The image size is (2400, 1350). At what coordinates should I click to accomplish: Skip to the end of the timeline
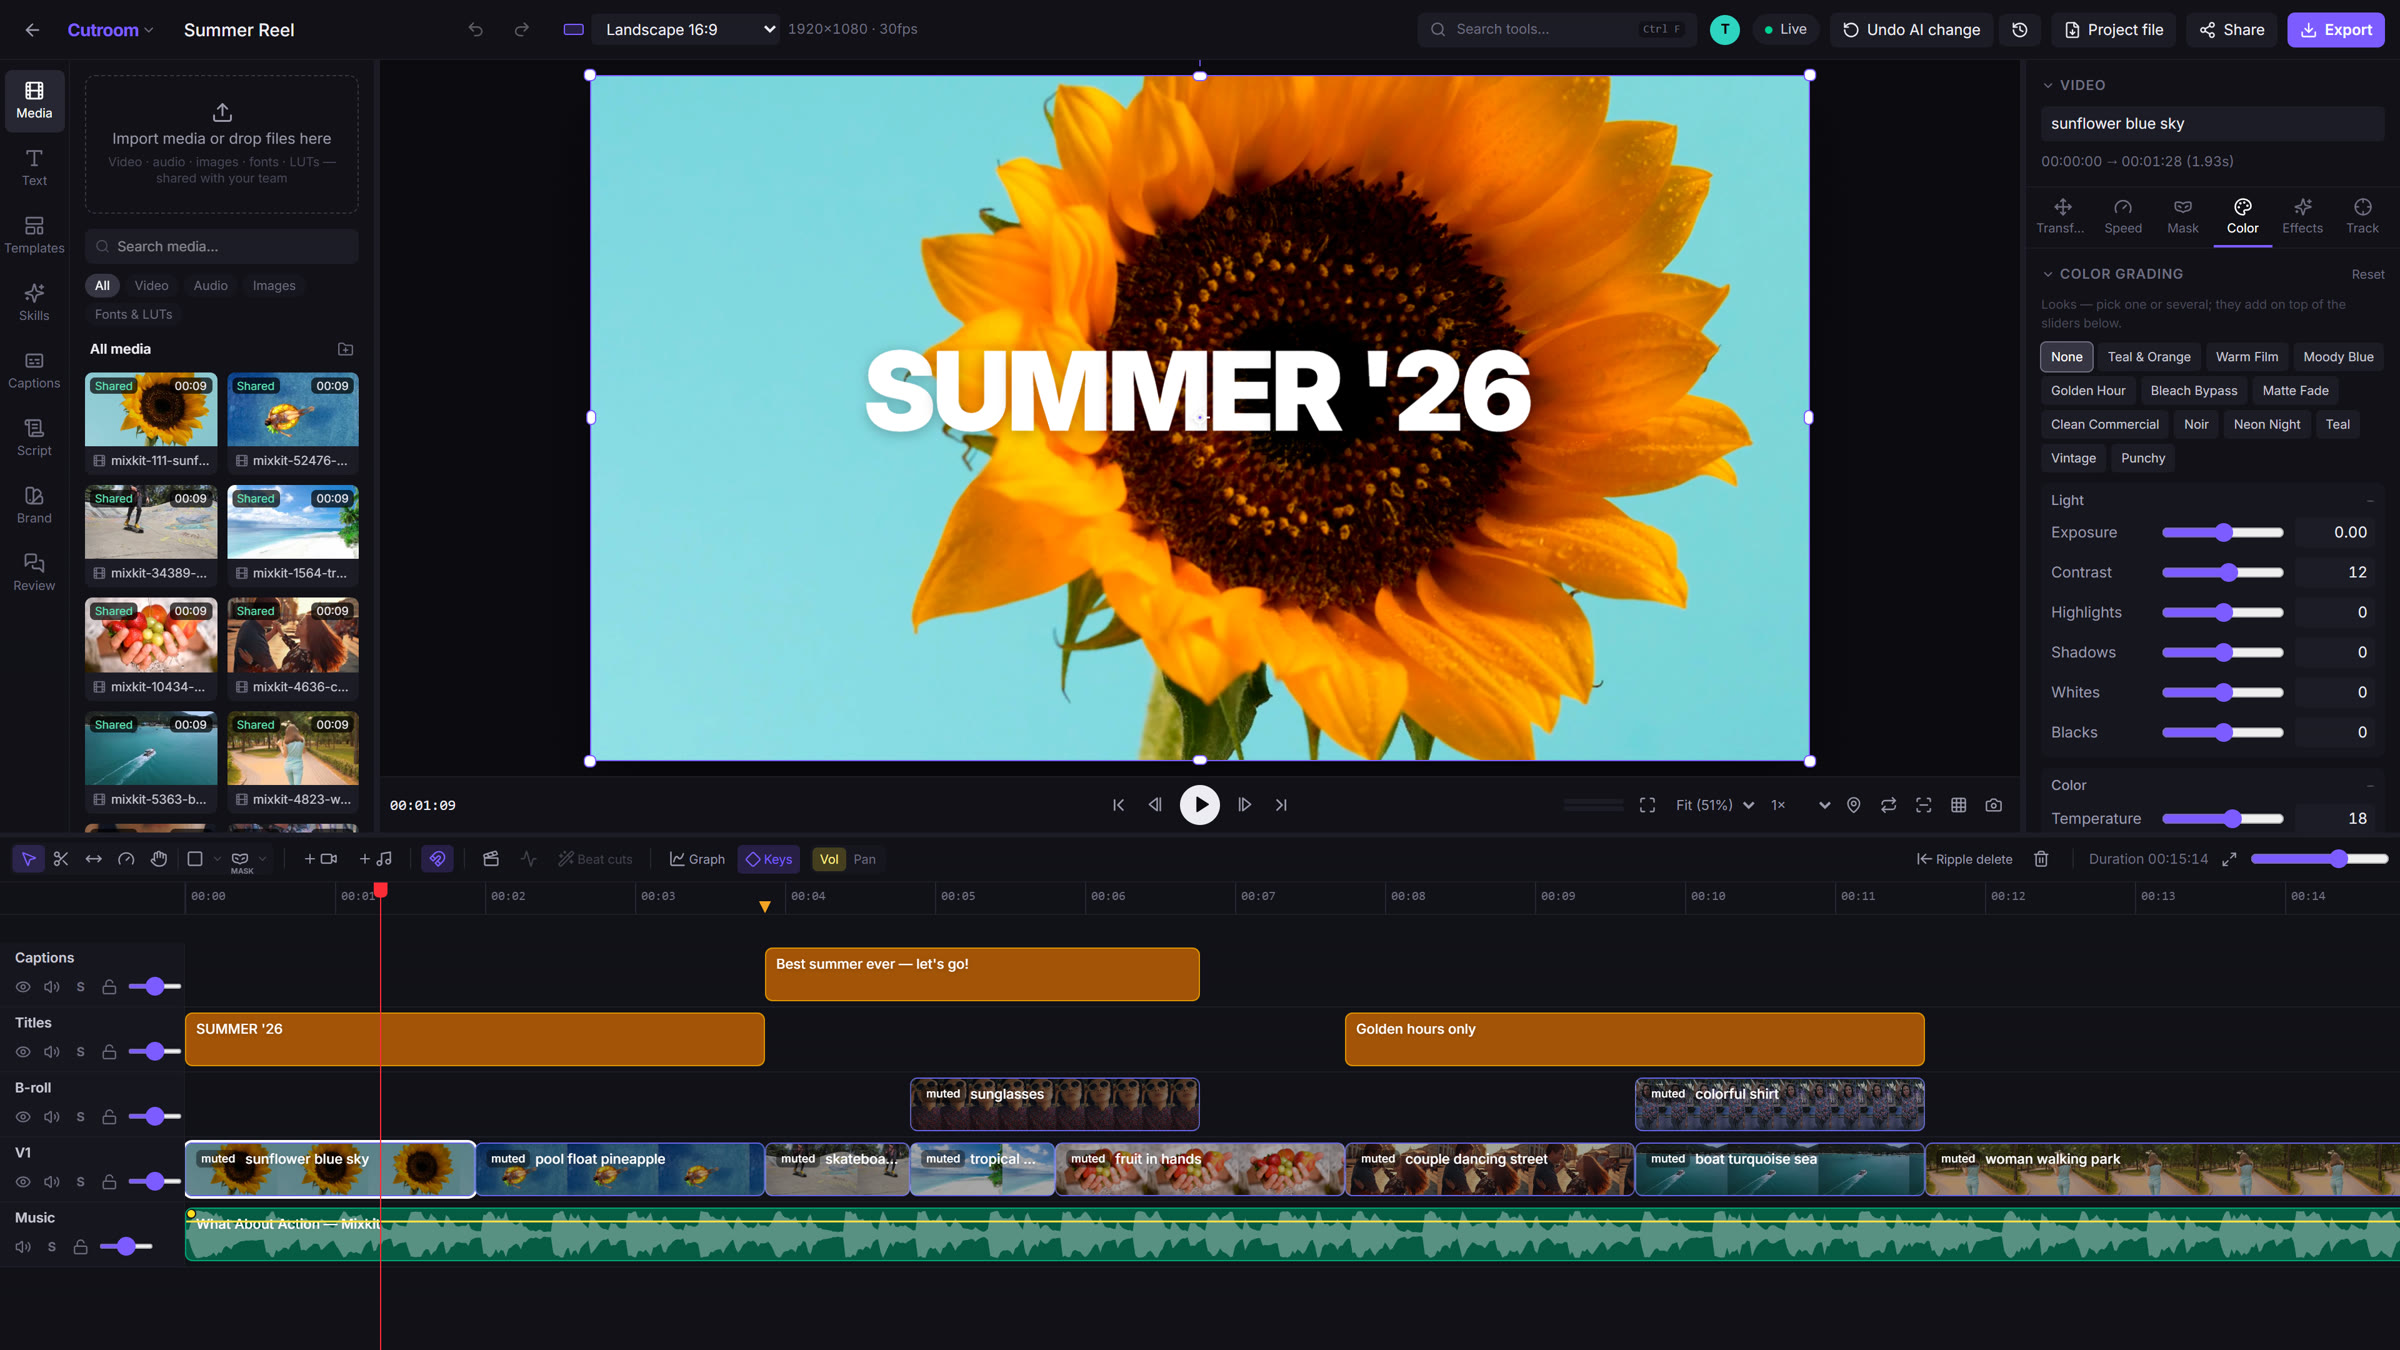(1281, 805)
